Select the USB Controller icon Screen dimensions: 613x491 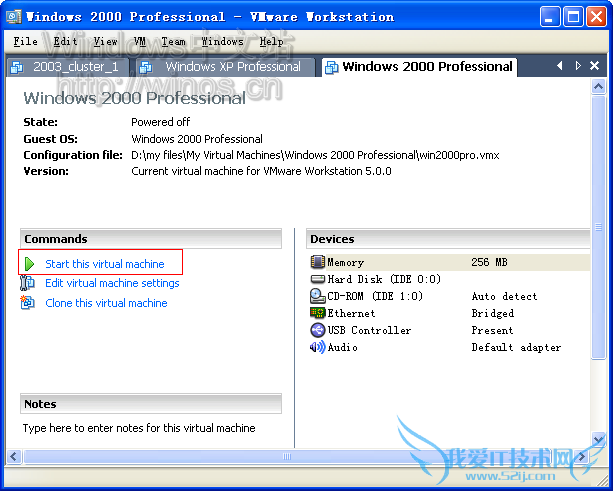tap(317, 330)
